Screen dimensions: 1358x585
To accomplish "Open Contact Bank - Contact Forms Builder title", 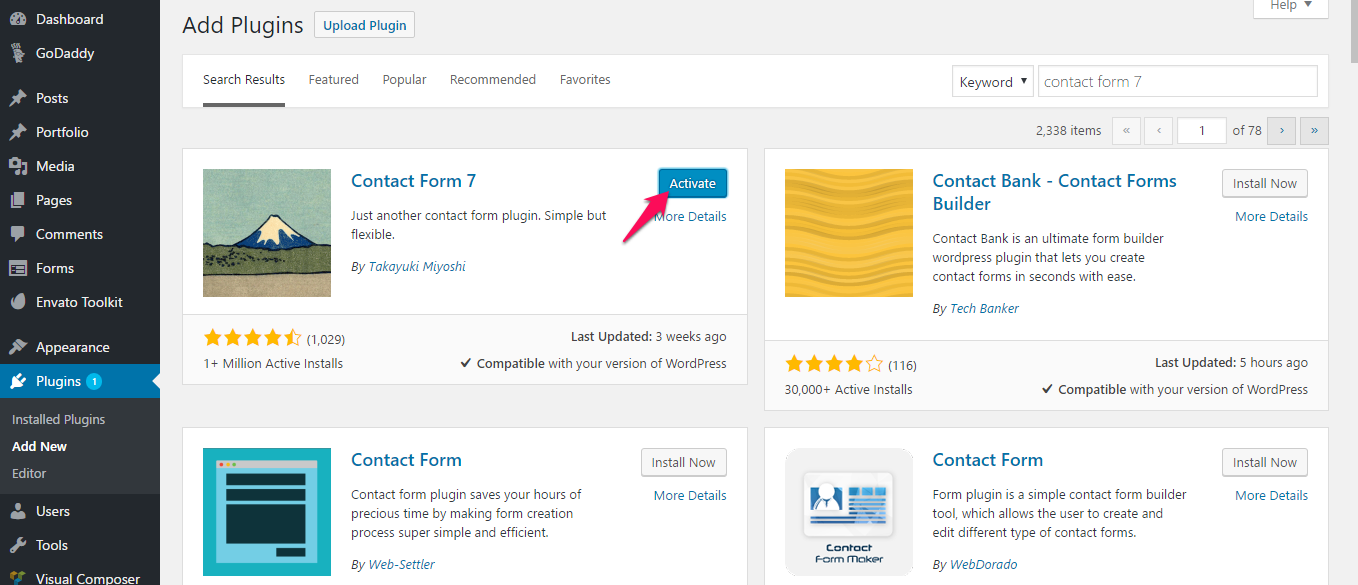I will coord(1054,192).
